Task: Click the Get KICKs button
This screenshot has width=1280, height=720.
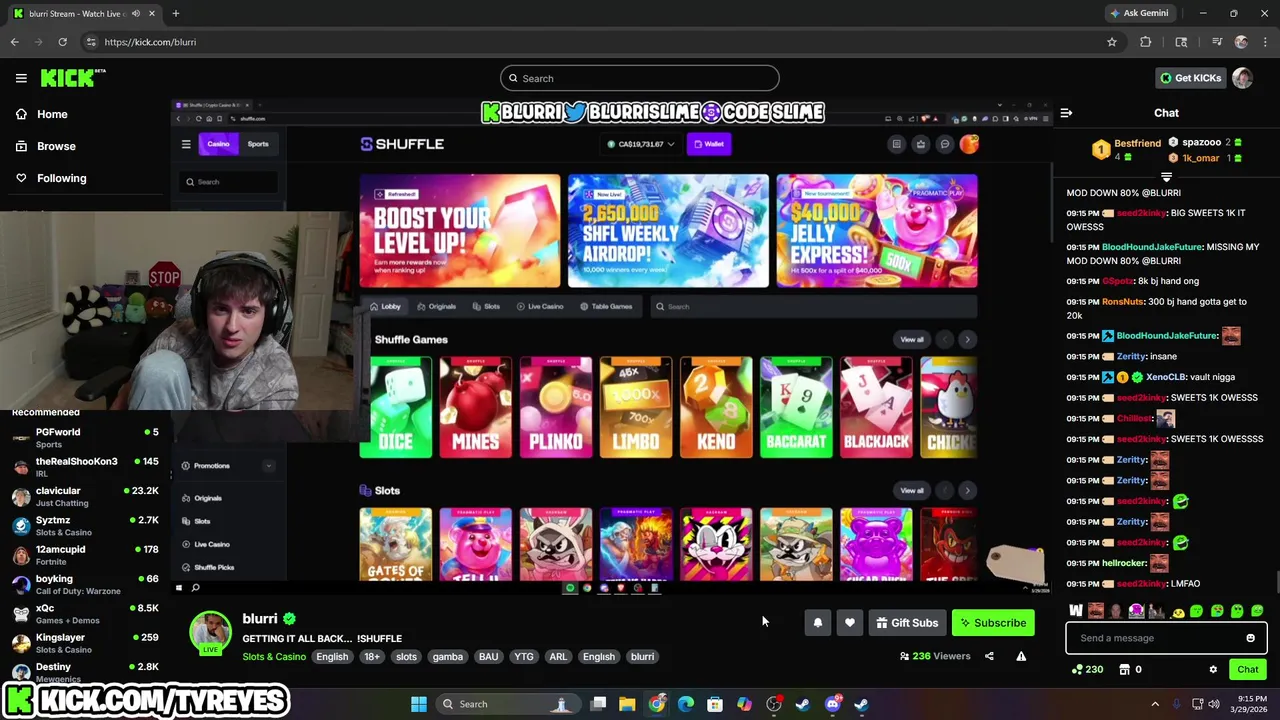Action: coord(1190,78)
